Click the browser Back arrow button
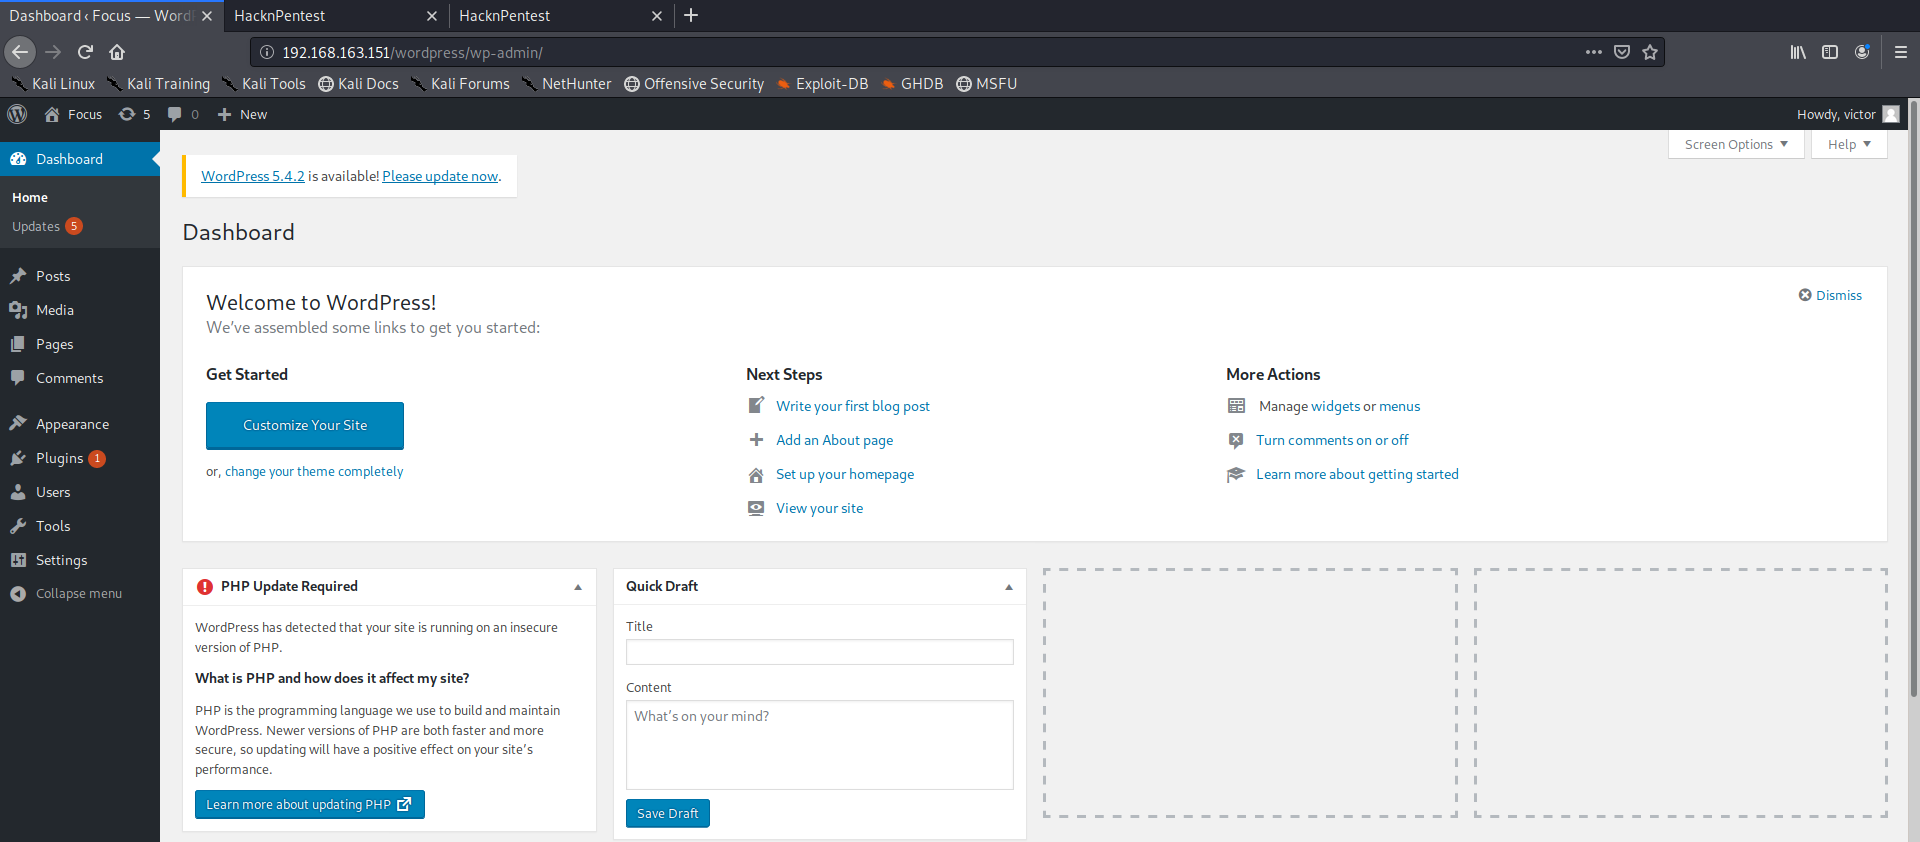Screen dimensions: 1920x842 (20, 52)
